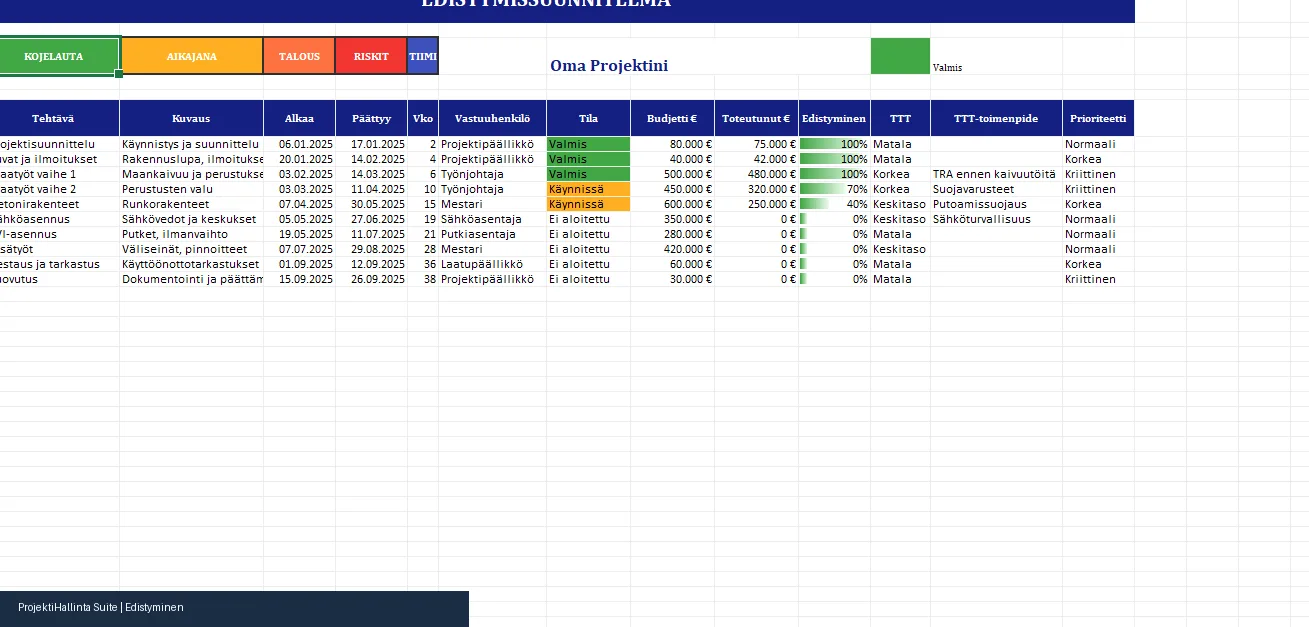Select the 40% progress bar cell

click(834, 204)
